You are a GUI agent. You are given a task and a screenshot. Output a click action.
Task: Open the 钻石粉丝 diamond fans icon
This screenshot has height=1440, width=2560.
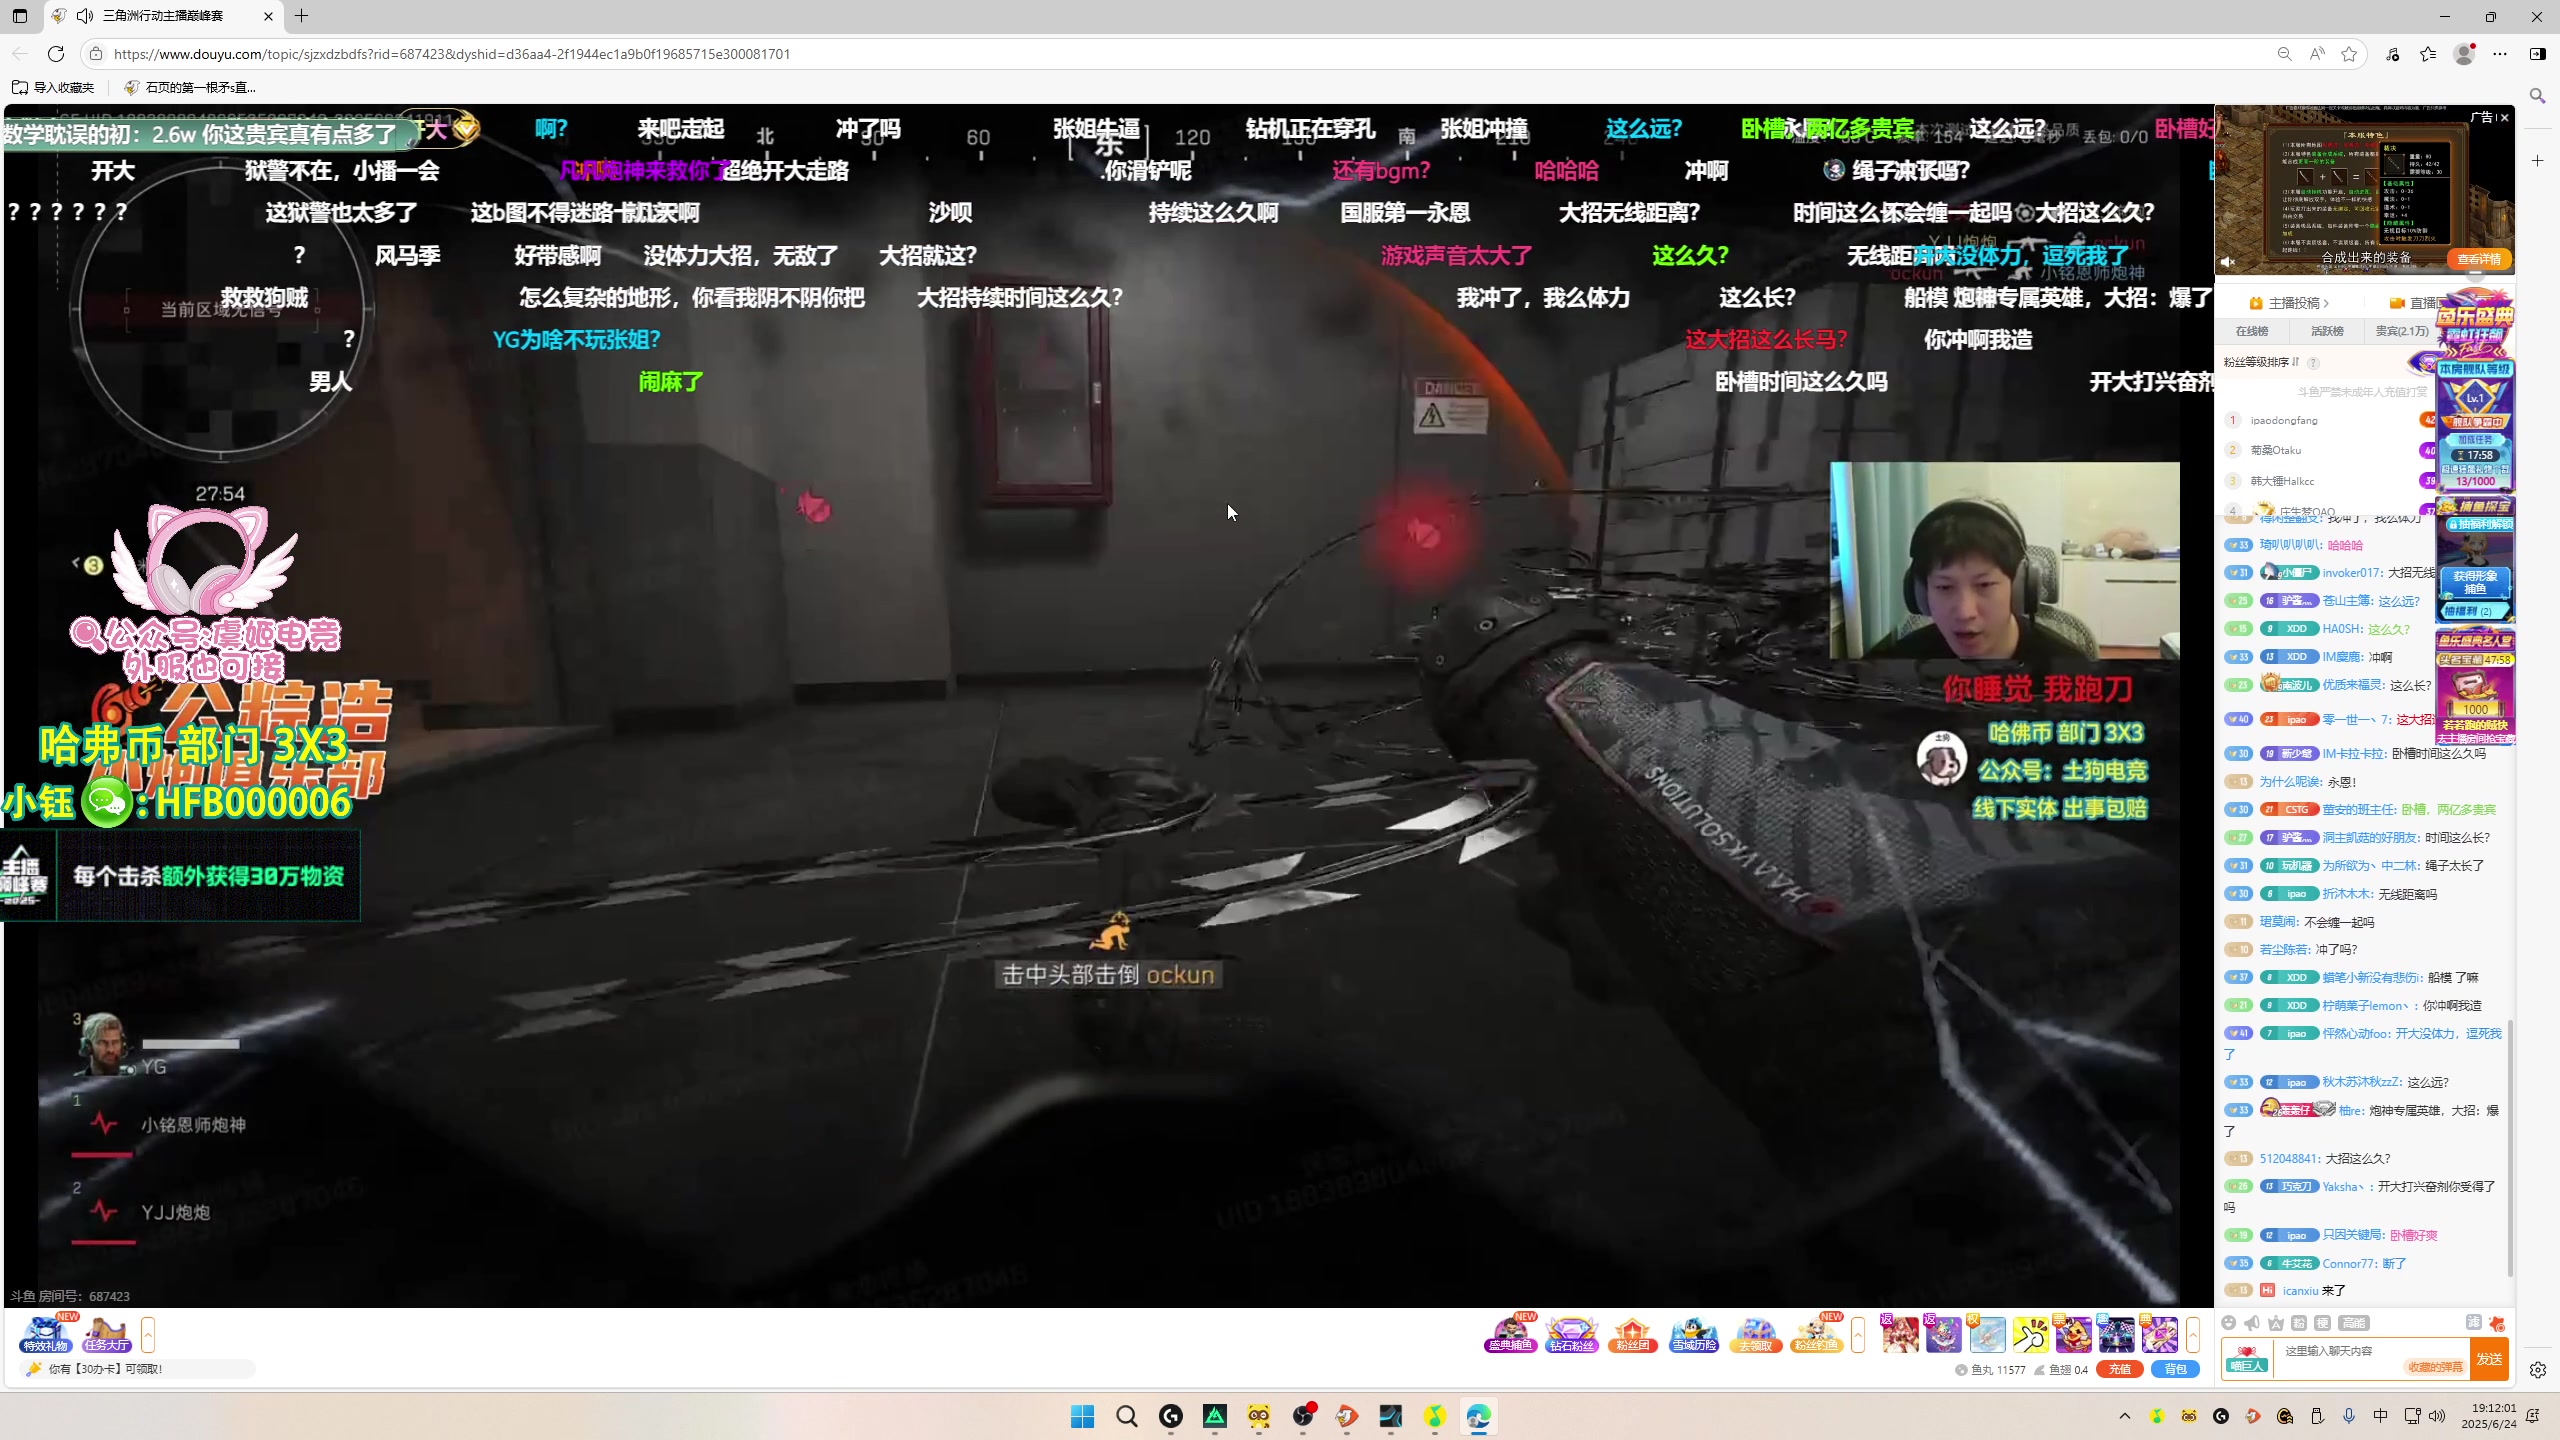click(1572, 1334)
